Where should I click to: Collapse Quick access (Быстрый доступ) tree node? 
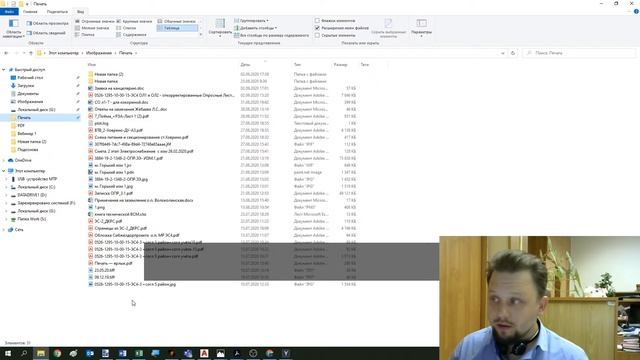4,70
